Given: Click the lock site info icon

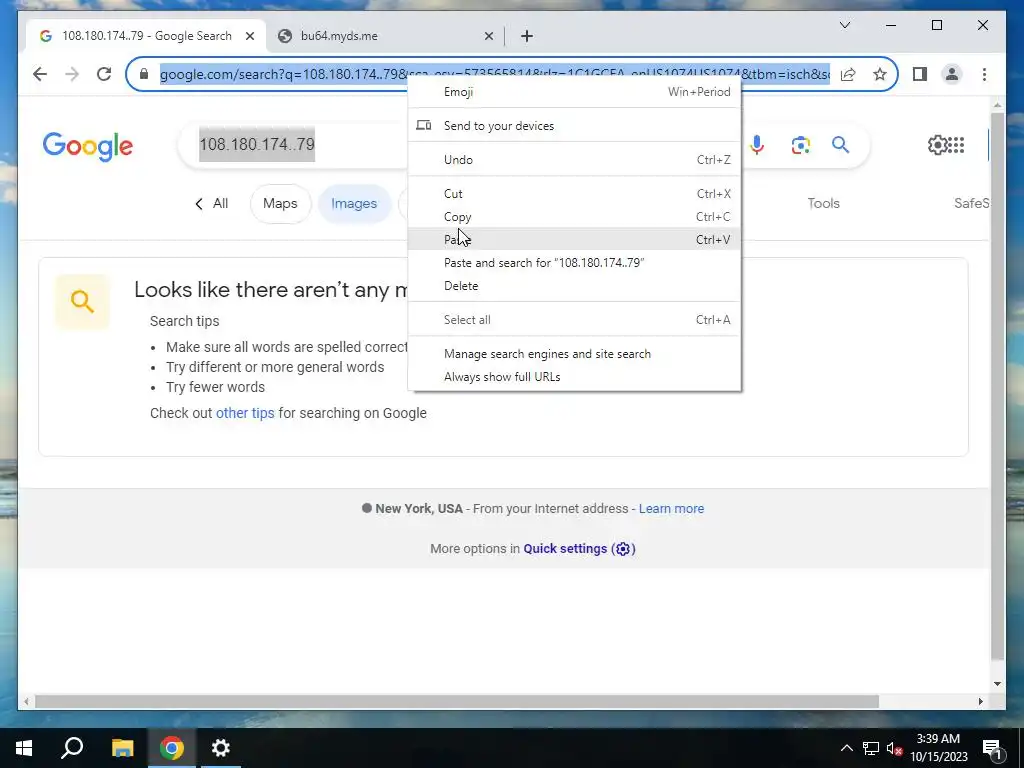Looking at the screenshot, I should (x=144, y=74).
